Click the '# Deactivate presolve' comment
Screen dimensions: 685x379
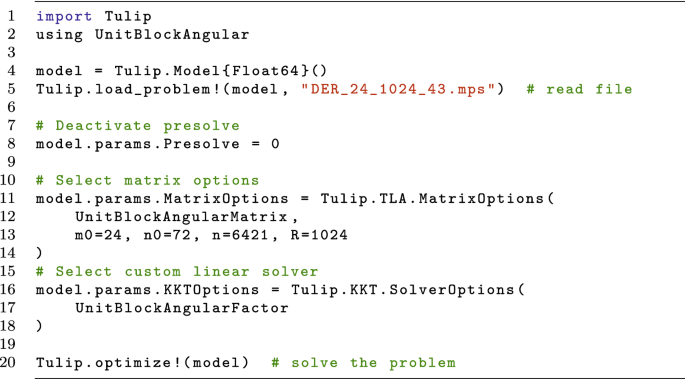click(x=138, y=126)
